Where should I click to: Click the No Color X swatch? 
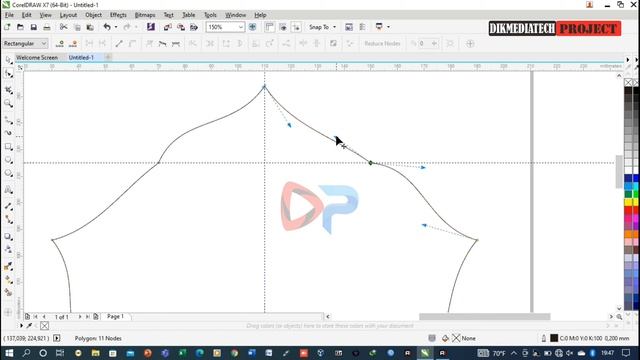[629, 82]
